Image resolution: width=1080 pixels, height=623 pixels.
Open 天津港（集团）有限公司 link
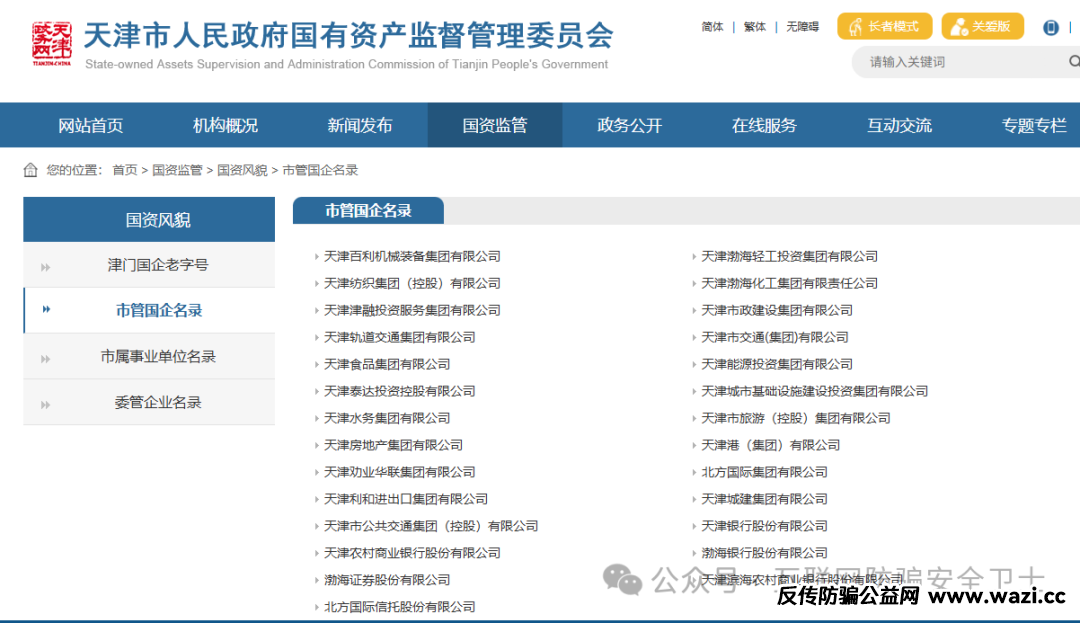tap(771, 445)
